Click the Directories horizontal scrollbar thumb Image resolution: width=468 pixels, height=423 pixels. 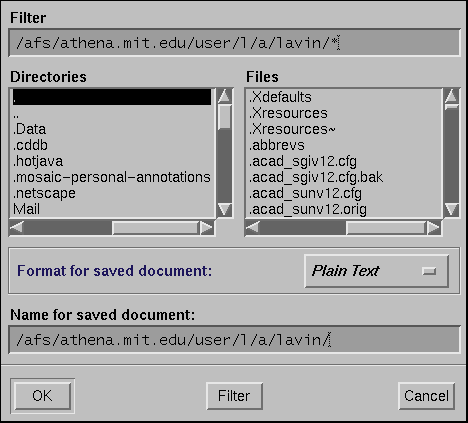(x=156, y=228)
